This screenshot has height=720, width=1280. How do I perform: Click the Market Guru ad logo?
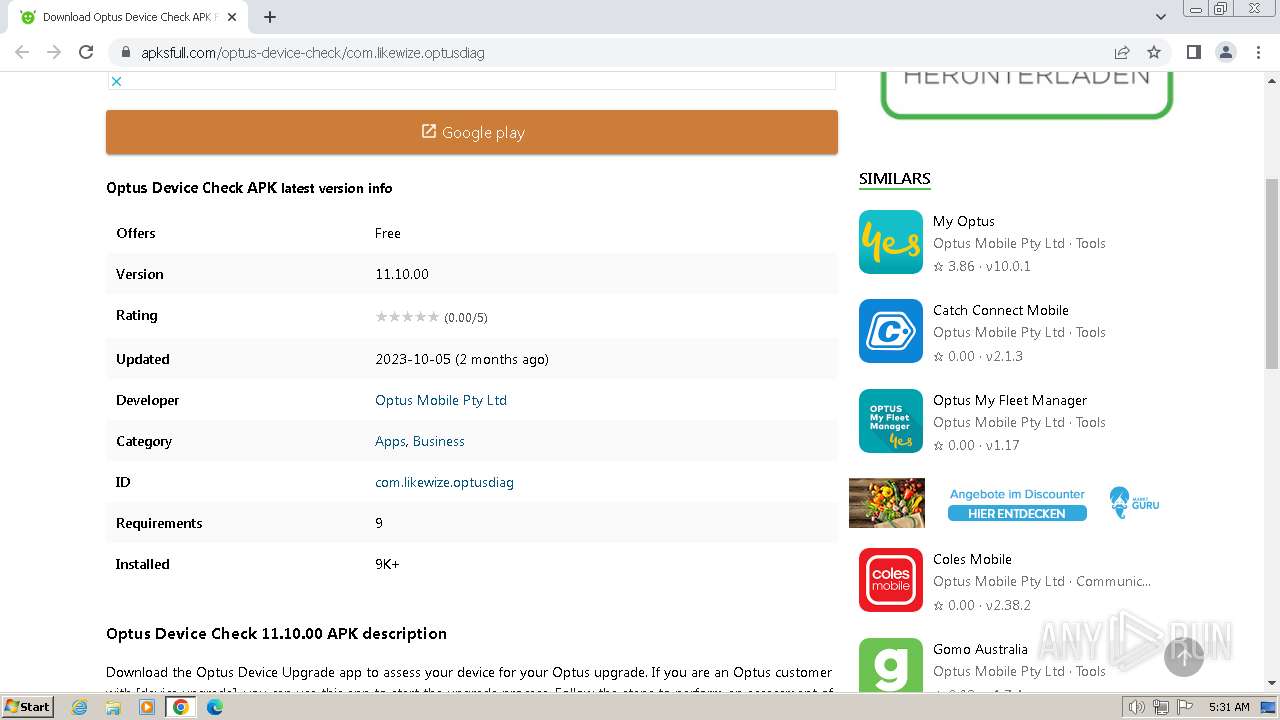point(1134,502)
